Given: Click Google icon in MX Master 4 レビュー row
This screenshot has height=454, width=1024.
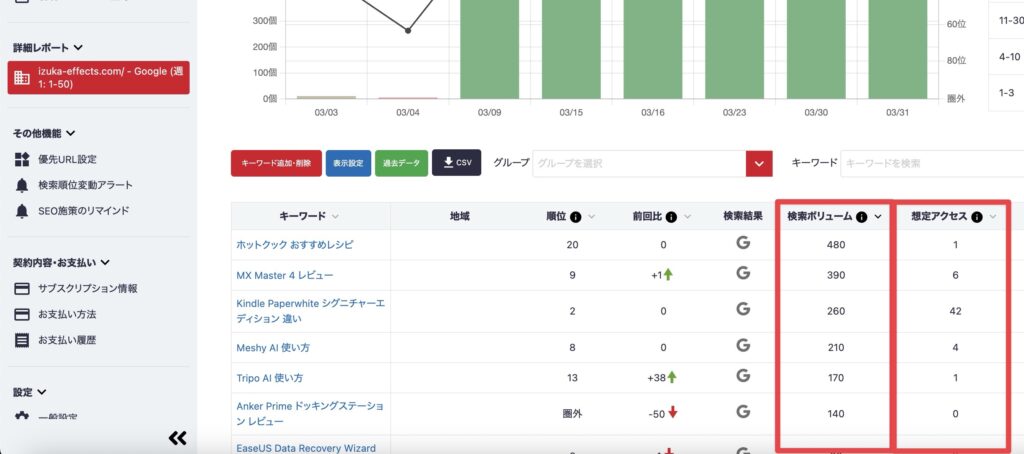Looking at the screenshot, I should pyautogui.click(x=742, y=274).
